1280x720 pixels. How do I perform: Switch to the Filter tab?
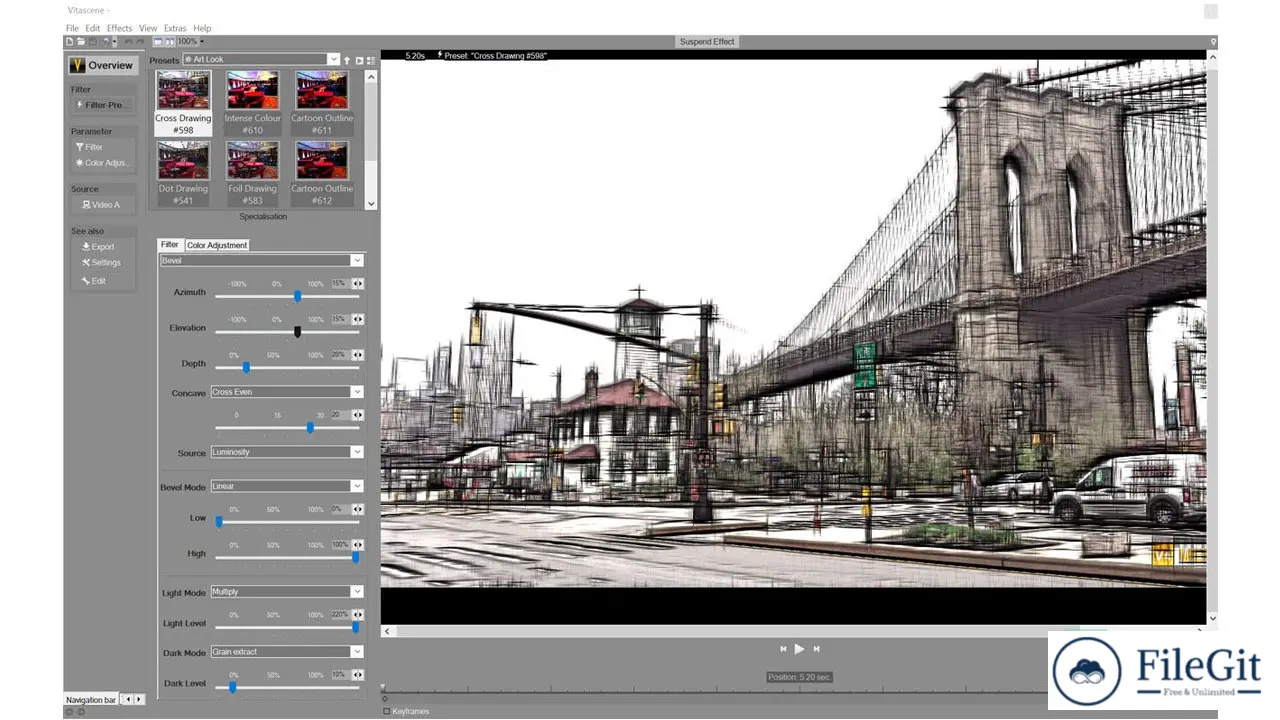(170, 244)
